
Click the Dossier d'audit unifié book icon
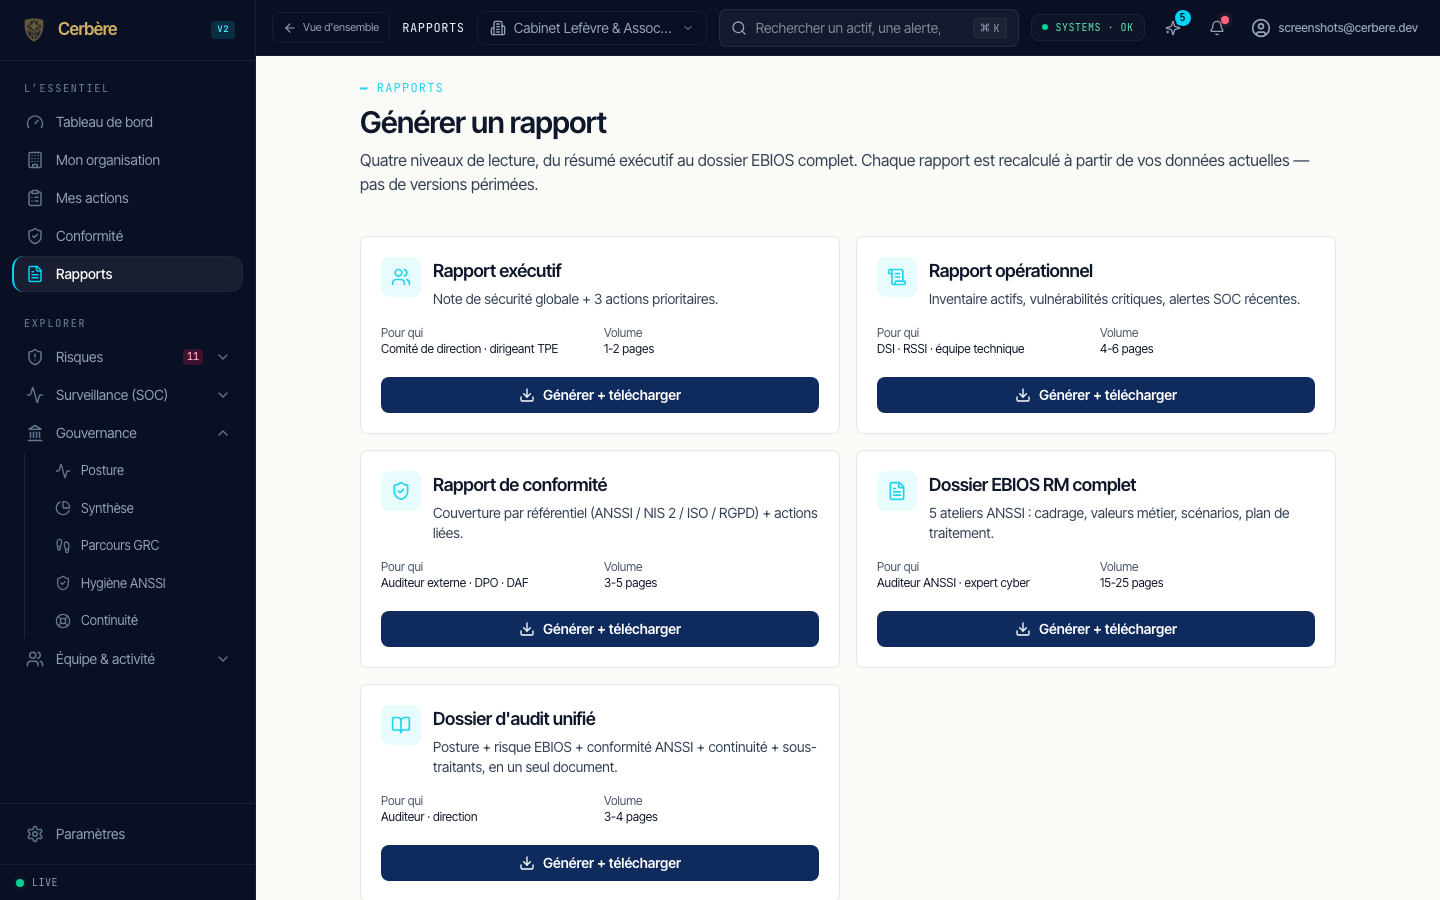pyautogui.click(x=401, y=725)
